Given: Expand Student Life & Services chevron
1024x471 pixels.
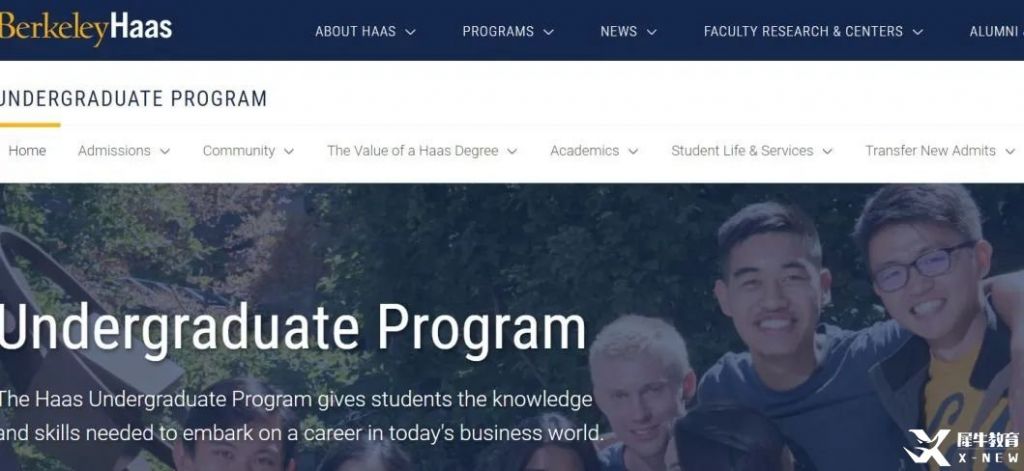Looking at the screenshot, I should pyautogui.click(x=827, y=152).
